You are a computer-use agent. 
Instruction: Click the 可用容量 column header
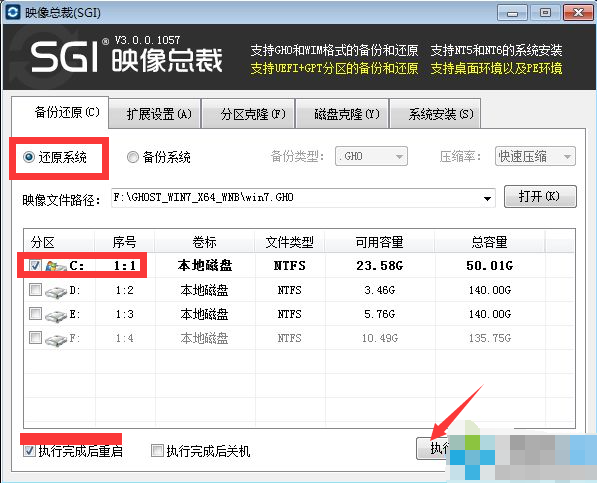pos(379,242)
